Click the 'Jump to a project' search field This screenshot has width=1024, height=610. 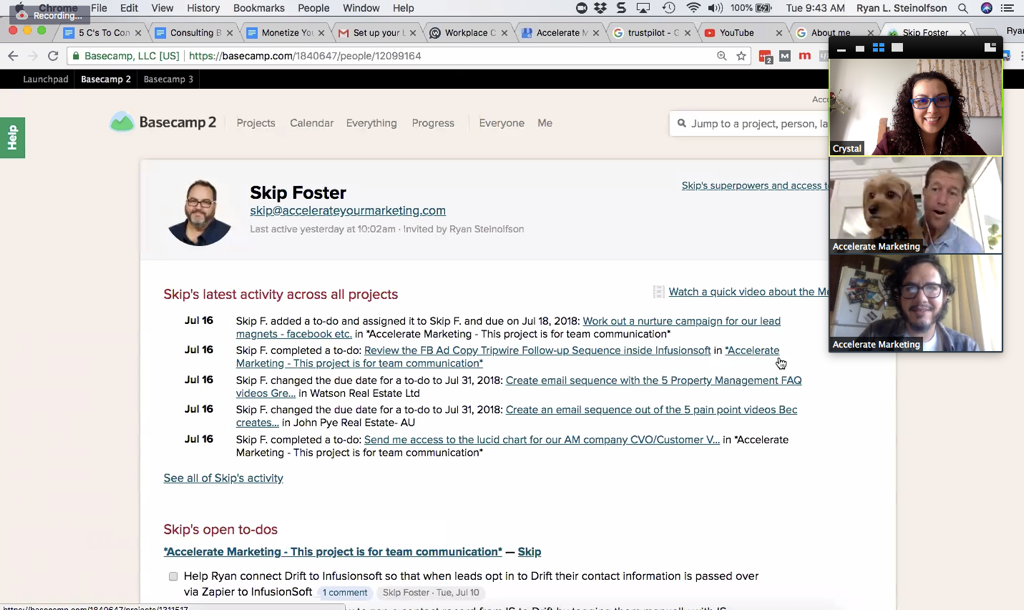coord(755,124)
